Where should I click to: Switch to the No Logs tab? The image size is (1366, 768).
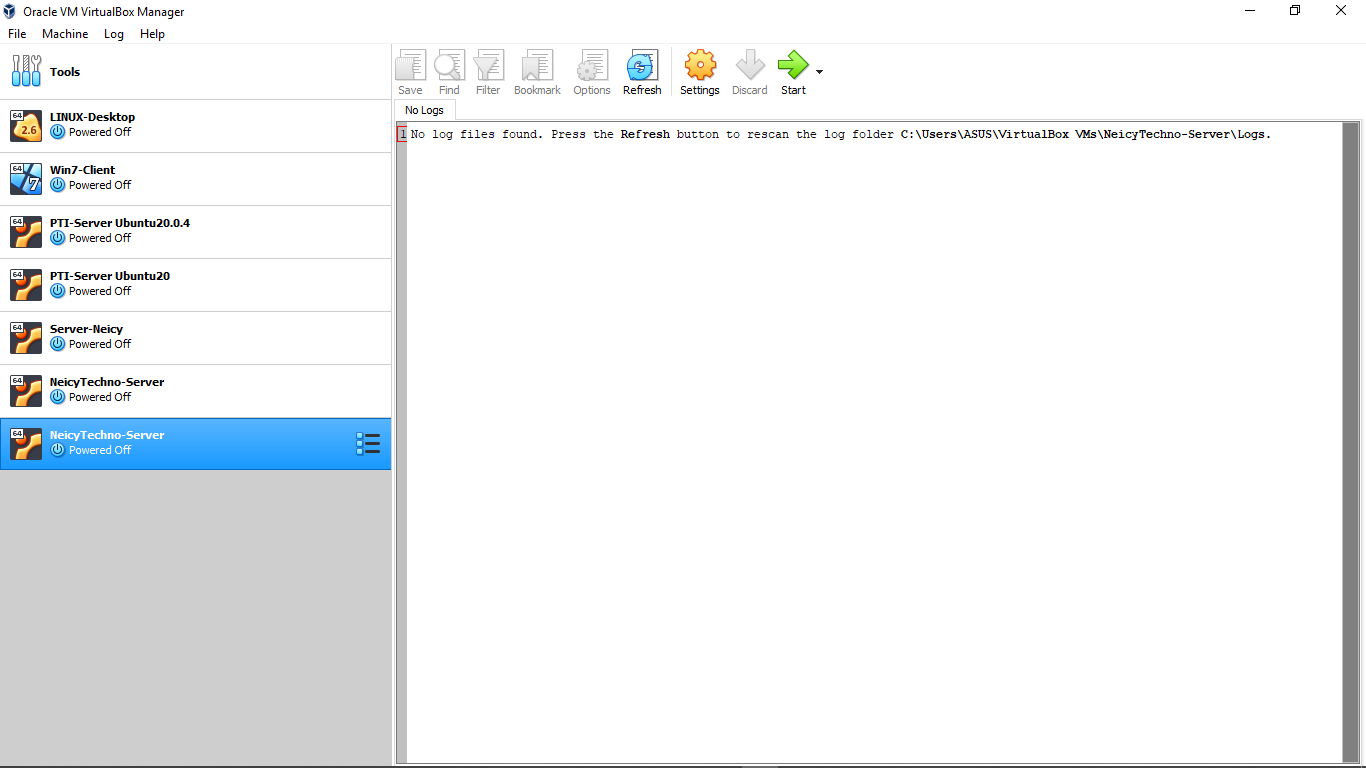click(424, 110)
